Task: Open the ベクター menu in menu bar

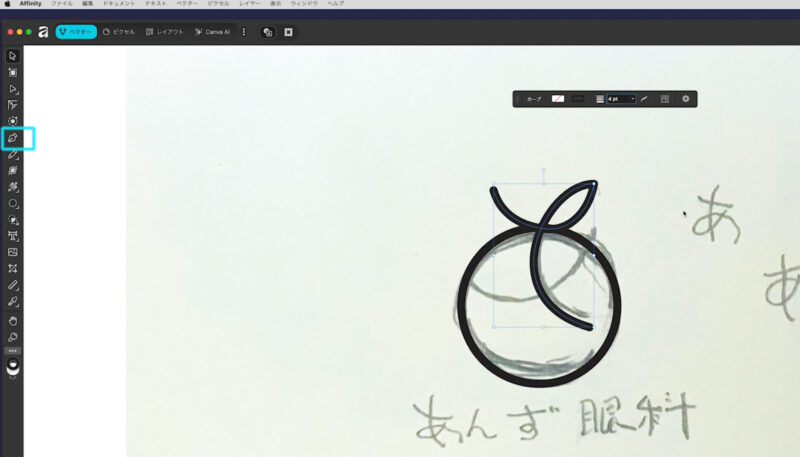Action: coord(187,4)
